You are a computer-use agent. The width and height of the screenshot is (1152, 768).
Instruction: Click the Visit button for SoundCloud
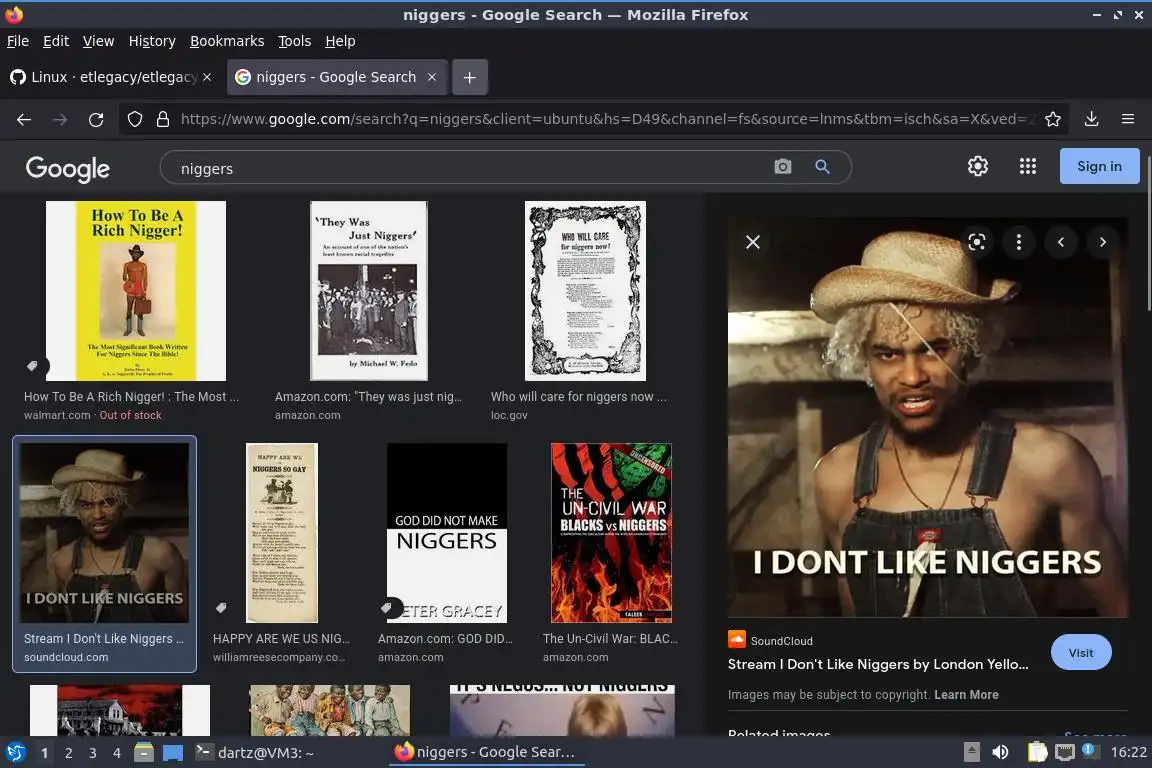coord(1081,653)
